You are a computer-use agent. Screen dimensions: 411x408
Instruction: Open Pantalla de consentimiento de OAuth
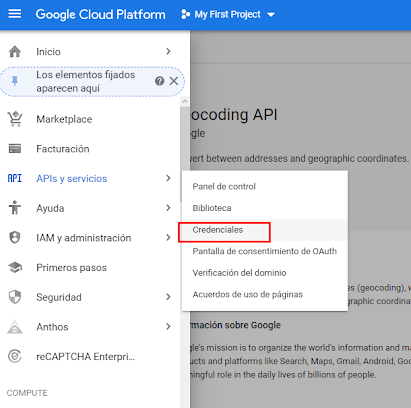coord(265,251)
